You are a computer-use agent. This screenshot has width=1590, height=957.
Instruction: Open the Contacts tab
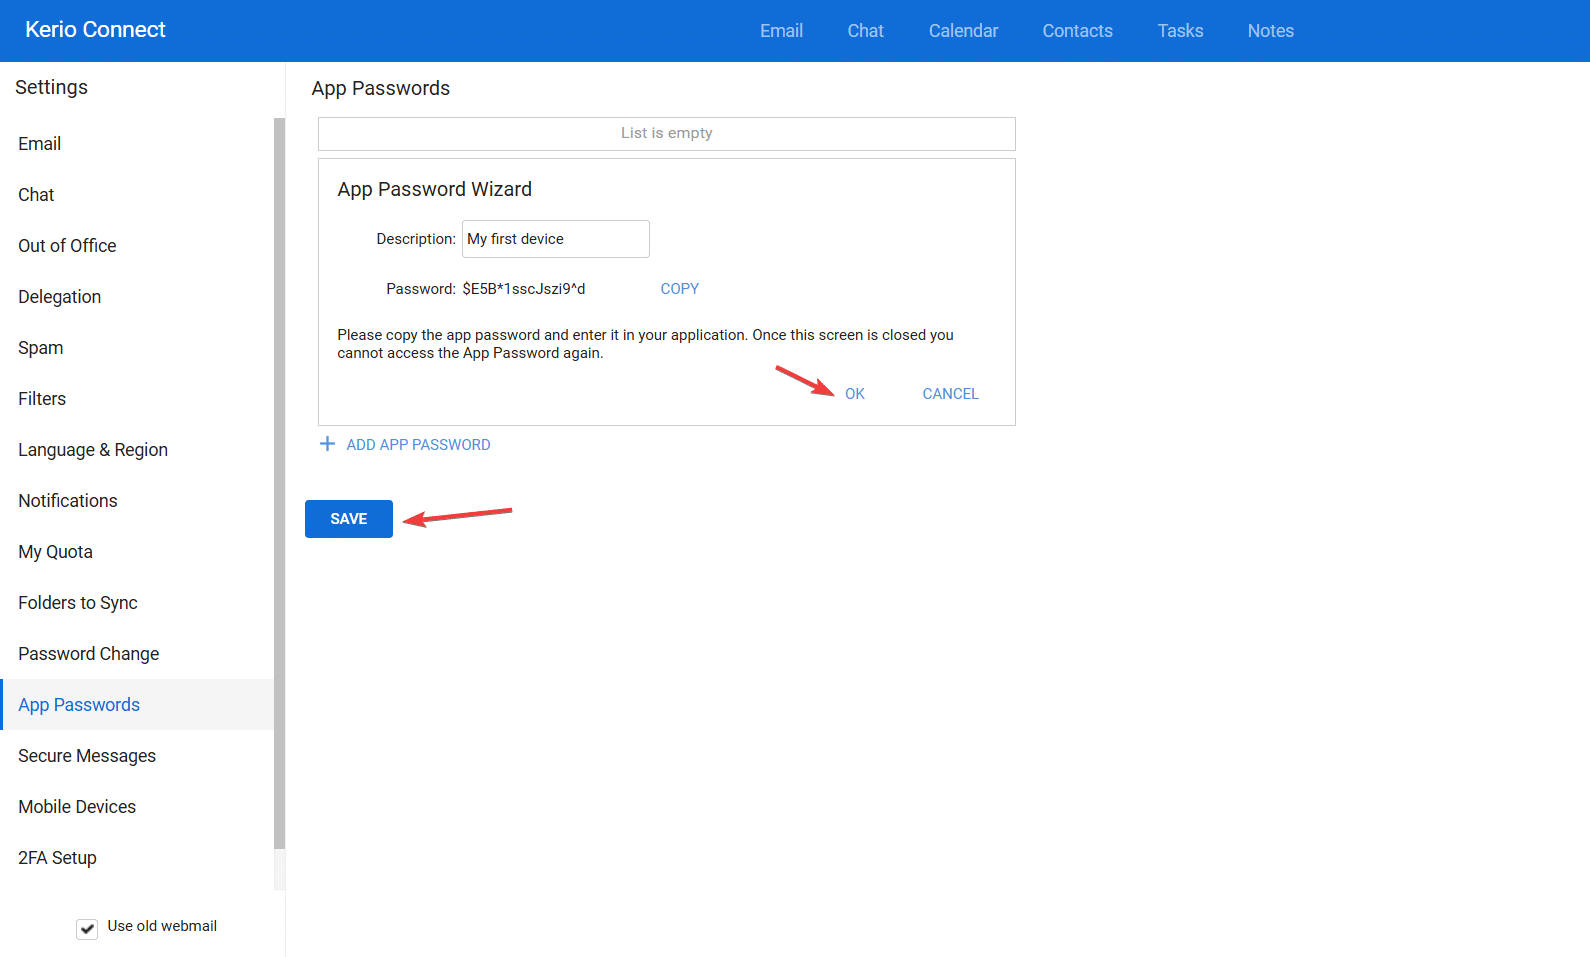tap(1077, 31)
